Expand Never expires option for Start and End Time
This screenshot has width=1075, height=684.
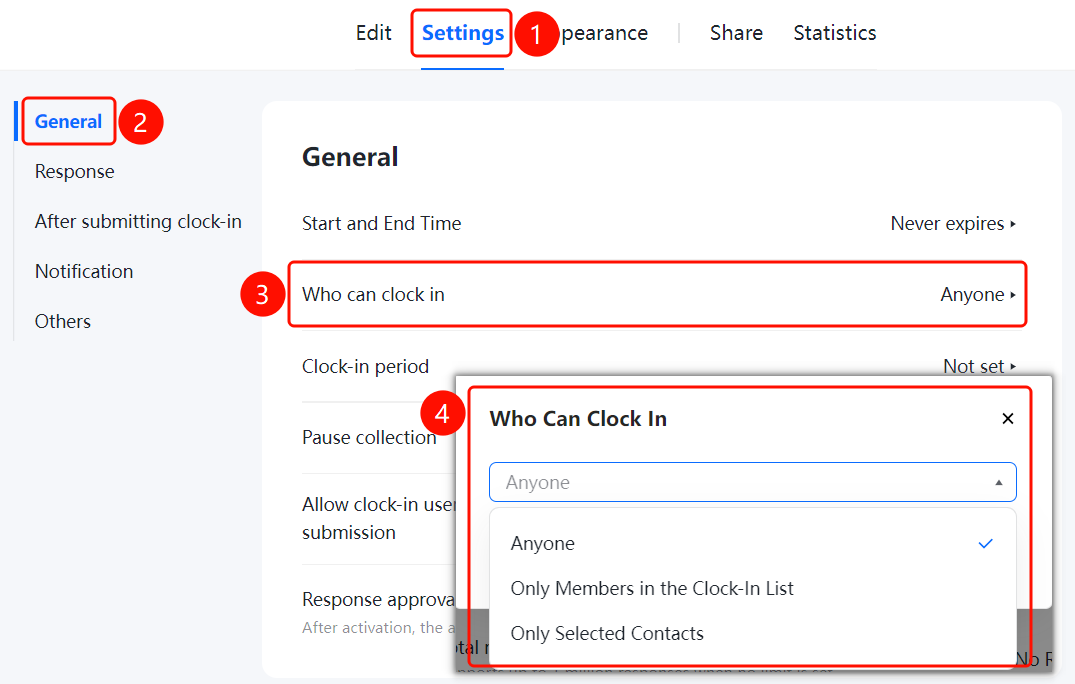click(953, 223)
